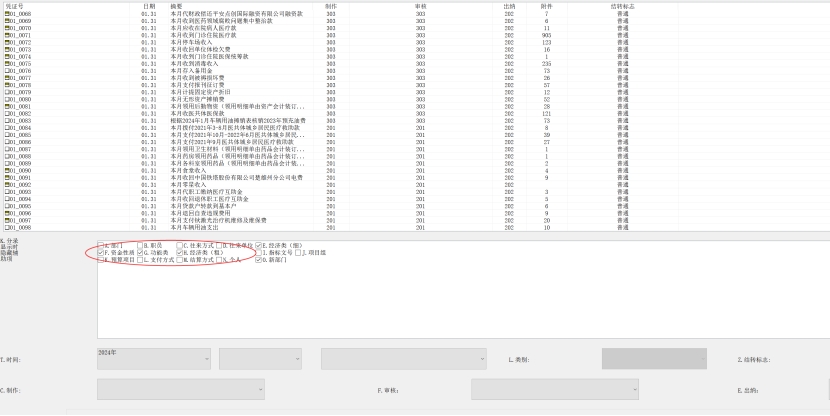
Task: Click voucher icon for row 01_0068
Action: pyautogui.click(x=7, y=14)
